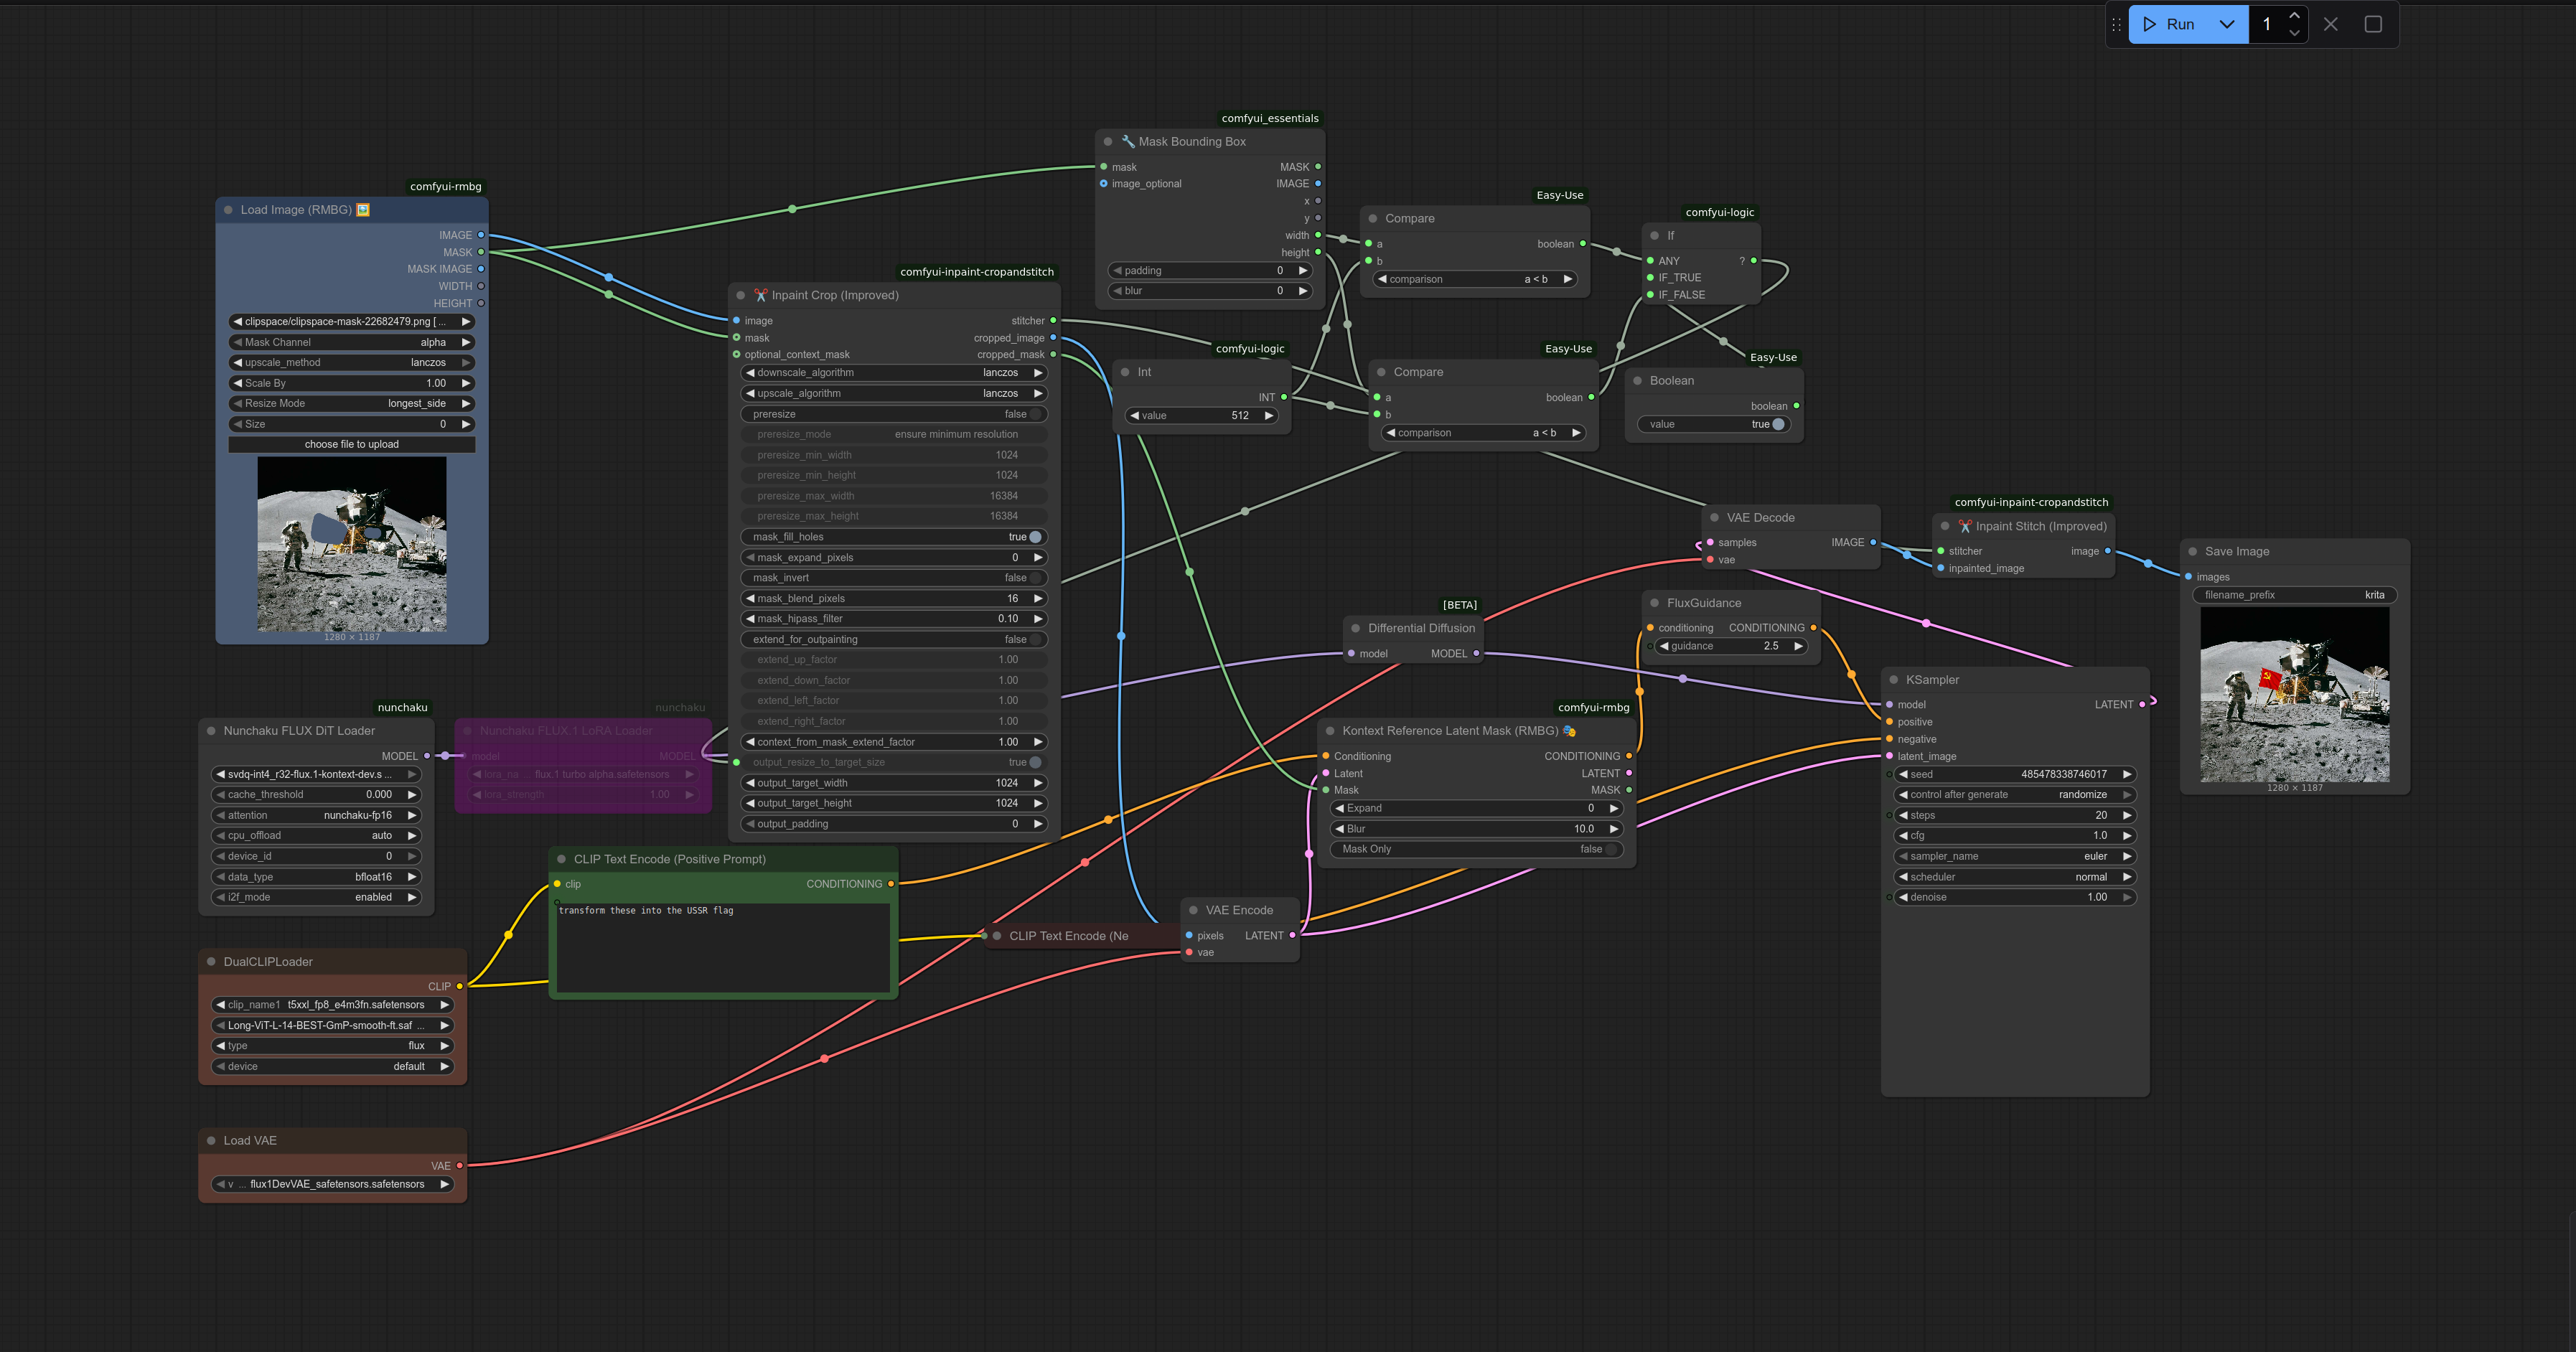The width and height of the screenshot is (2576, 1352).
Task: Collapse the Save Image node title dot
Action: click(x=2193, y=551)
